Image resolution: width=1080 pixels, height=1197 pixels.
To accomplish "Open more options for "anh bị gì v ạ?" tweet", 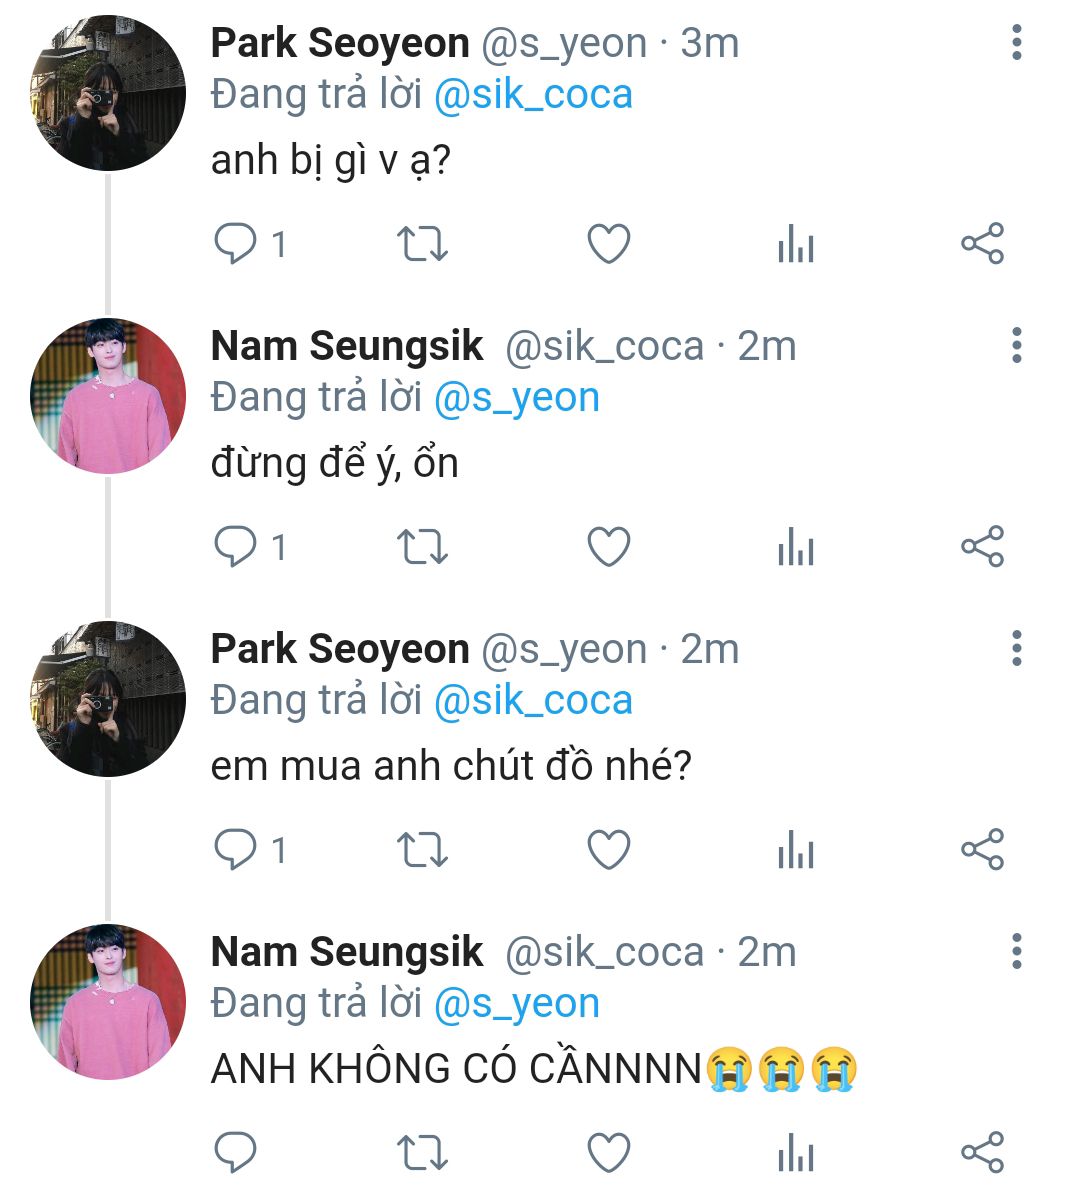I will (x=1016, y=43).
